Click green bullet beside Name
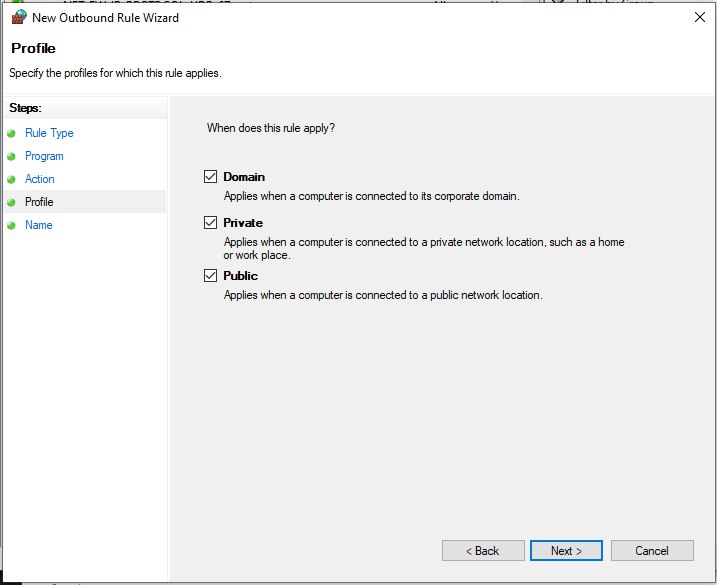 [x=11, y=225]
